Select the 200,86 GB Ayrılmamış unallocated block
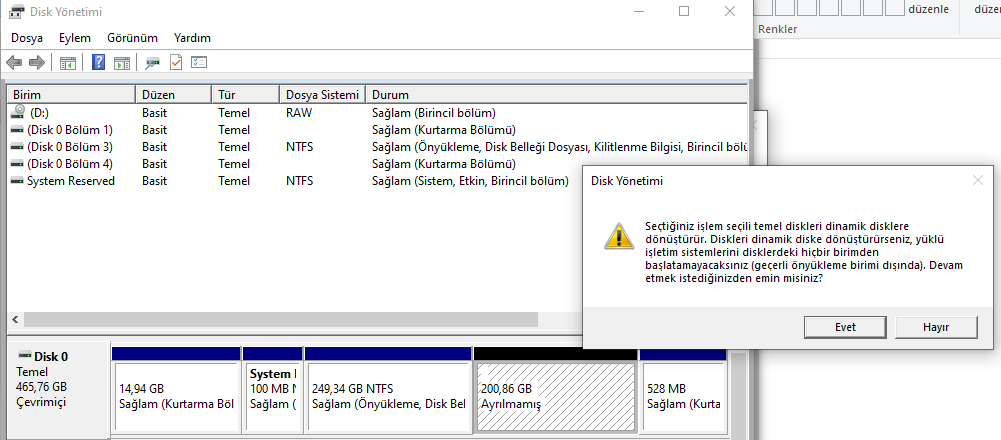1001x440 pixels. point(555,390)
